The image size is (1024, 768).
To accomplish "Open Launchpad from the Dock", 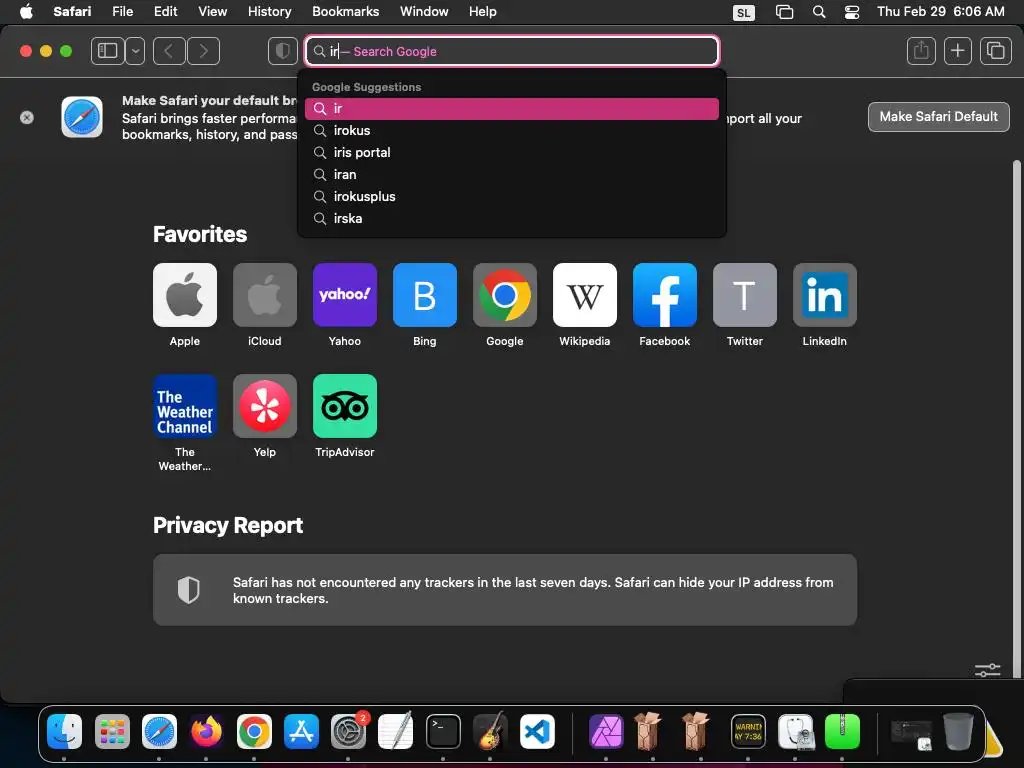I will click(x=112, y=731).
